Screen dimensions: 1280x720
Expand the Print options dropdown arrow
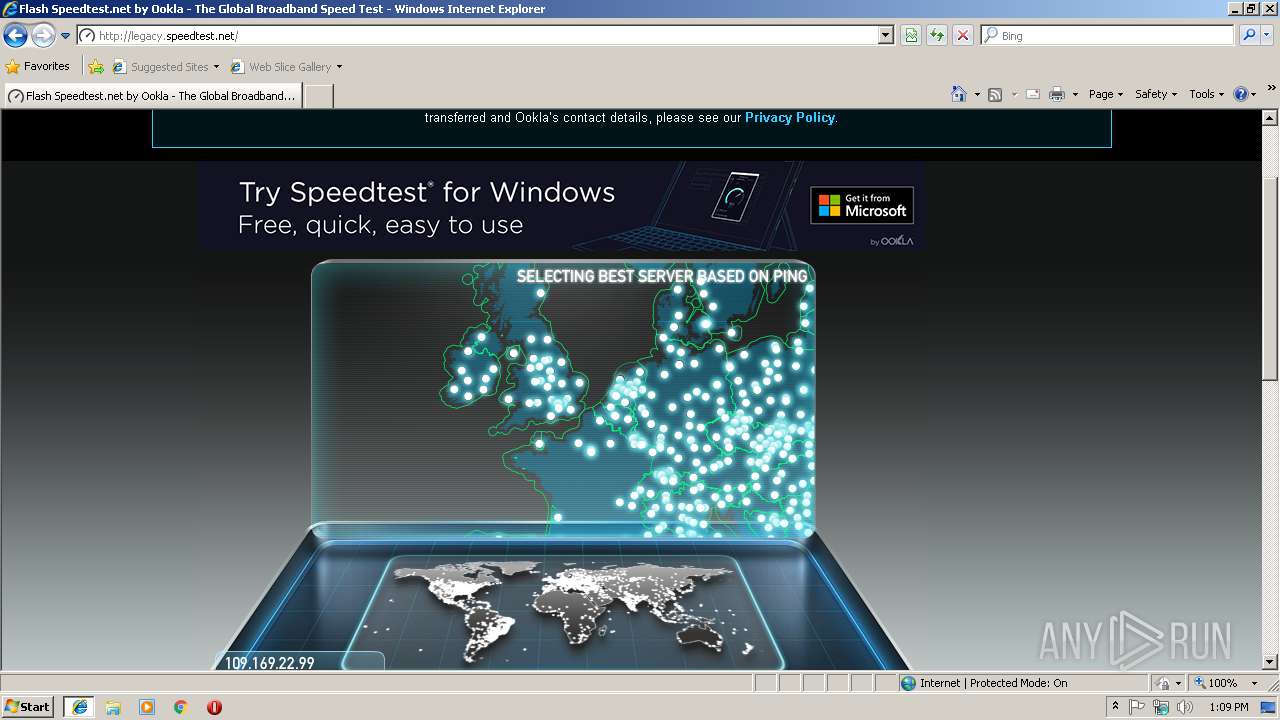point(1075,94)
